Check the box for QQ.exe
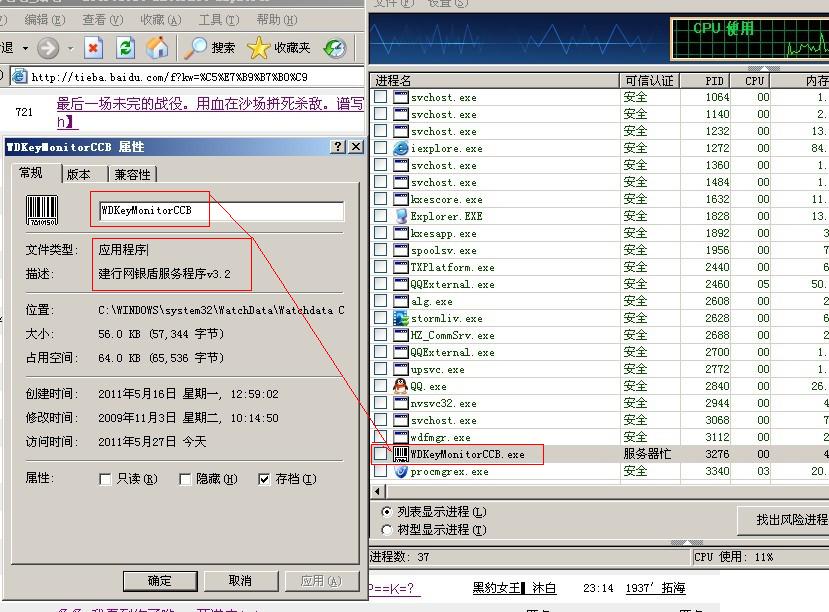The image size is (829, 612). click(x=380, y=386)
